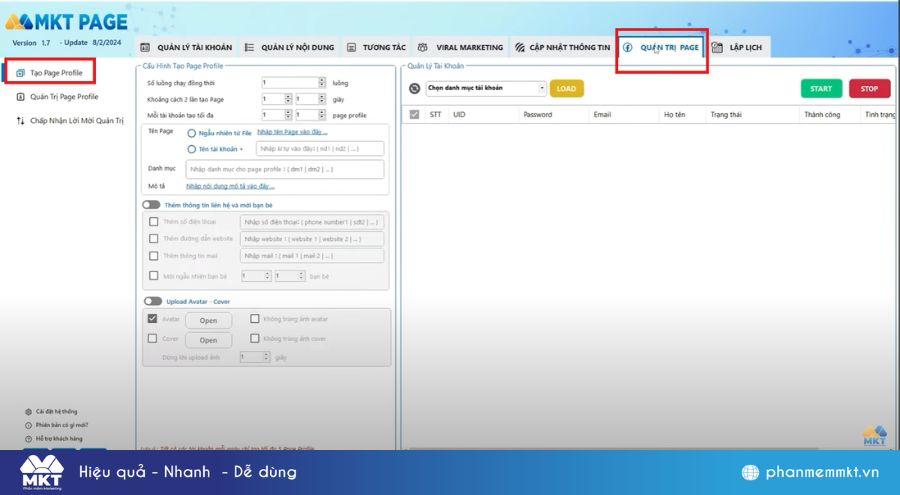
Task: Check the Thêm đường dẫn website box
Action: [153, 238]
